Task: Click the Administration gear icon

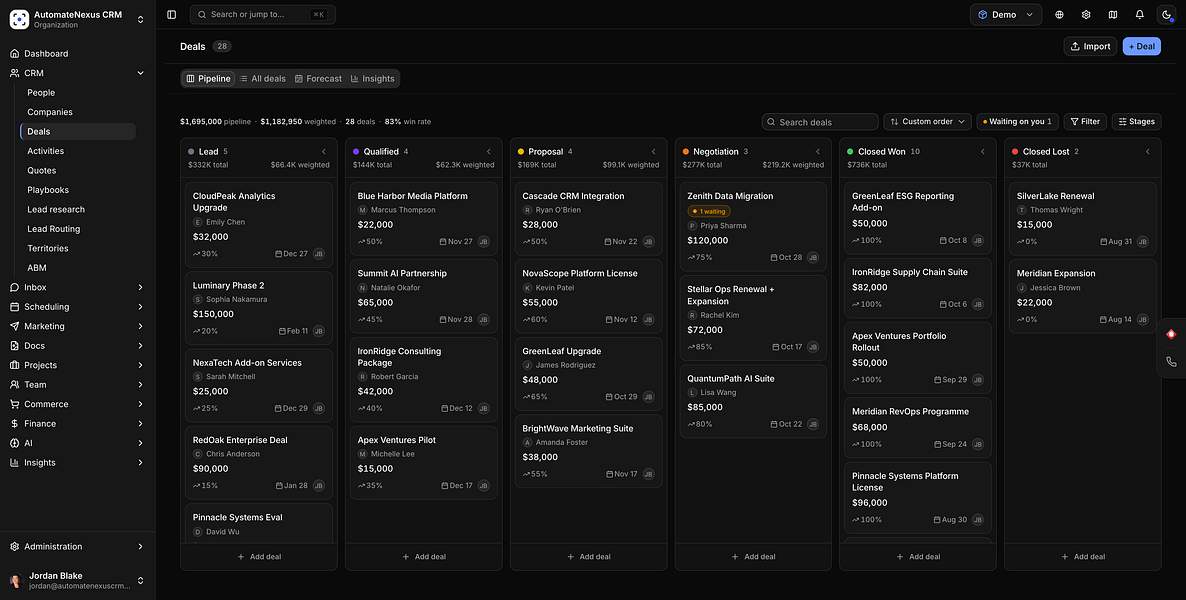Action: (x=14, y=546)
